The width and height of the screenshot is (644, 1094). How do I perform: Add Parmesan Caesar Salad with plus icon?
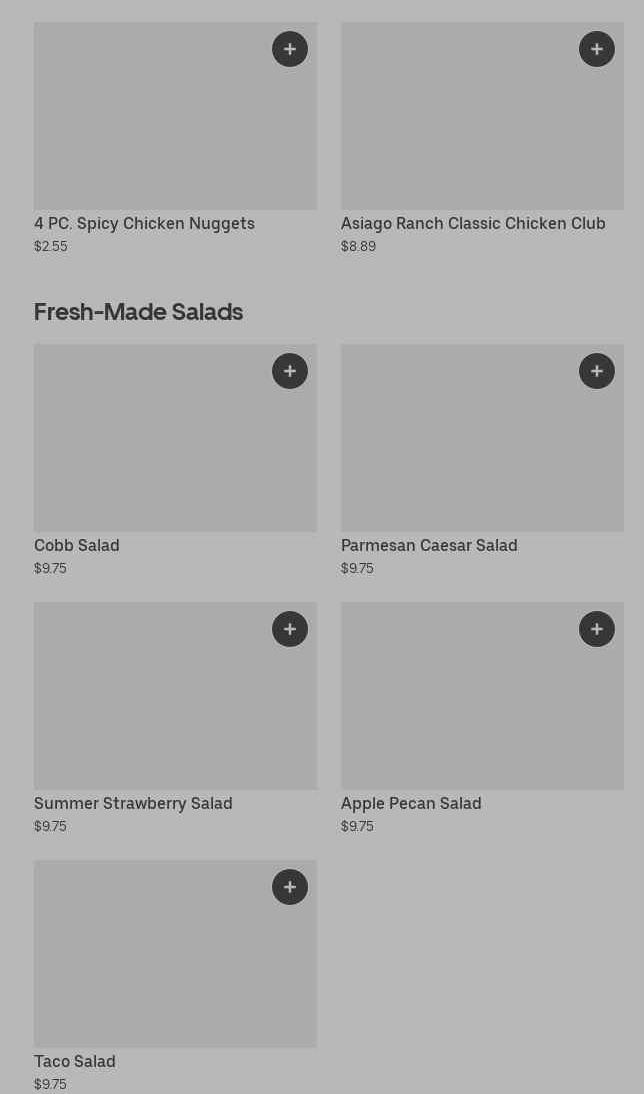597,371
